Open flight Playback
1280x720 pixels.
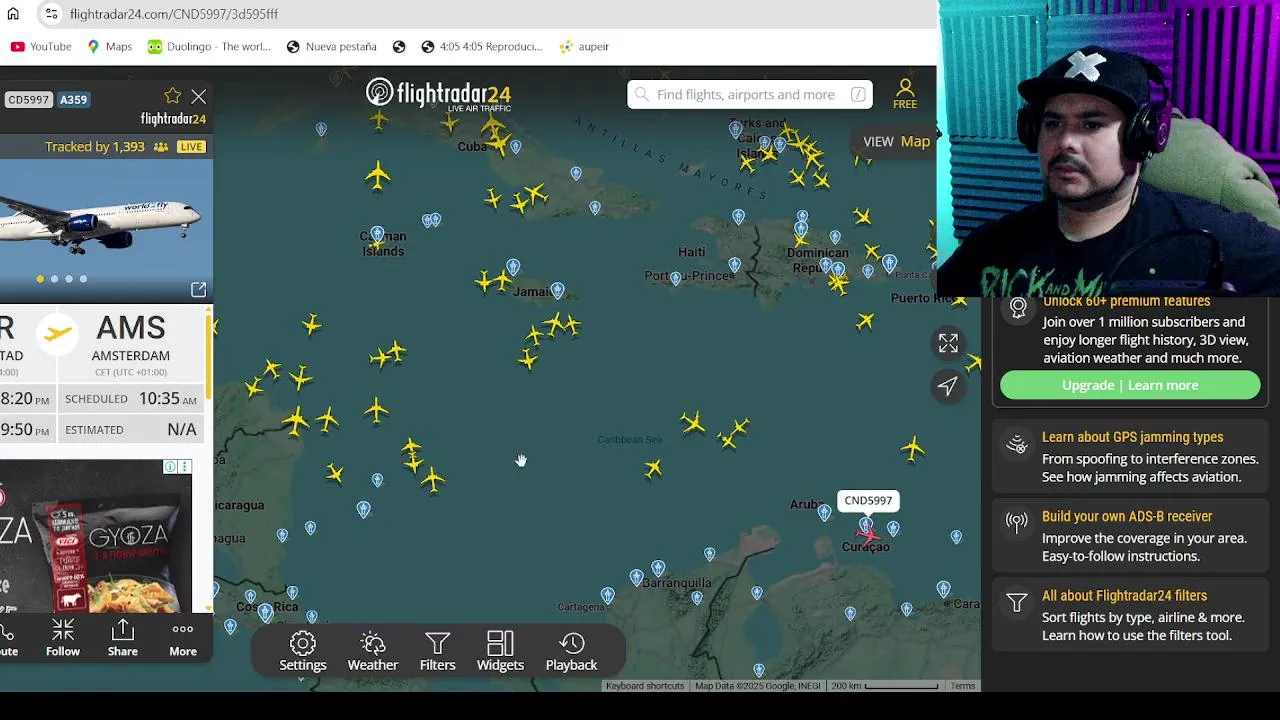pos(571,652)
